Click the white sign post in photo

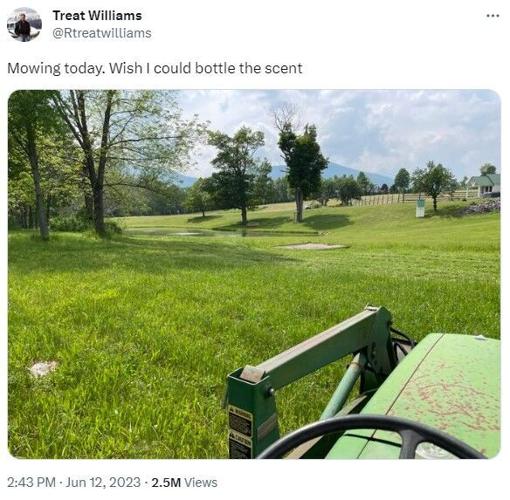[x=421, y=208]
